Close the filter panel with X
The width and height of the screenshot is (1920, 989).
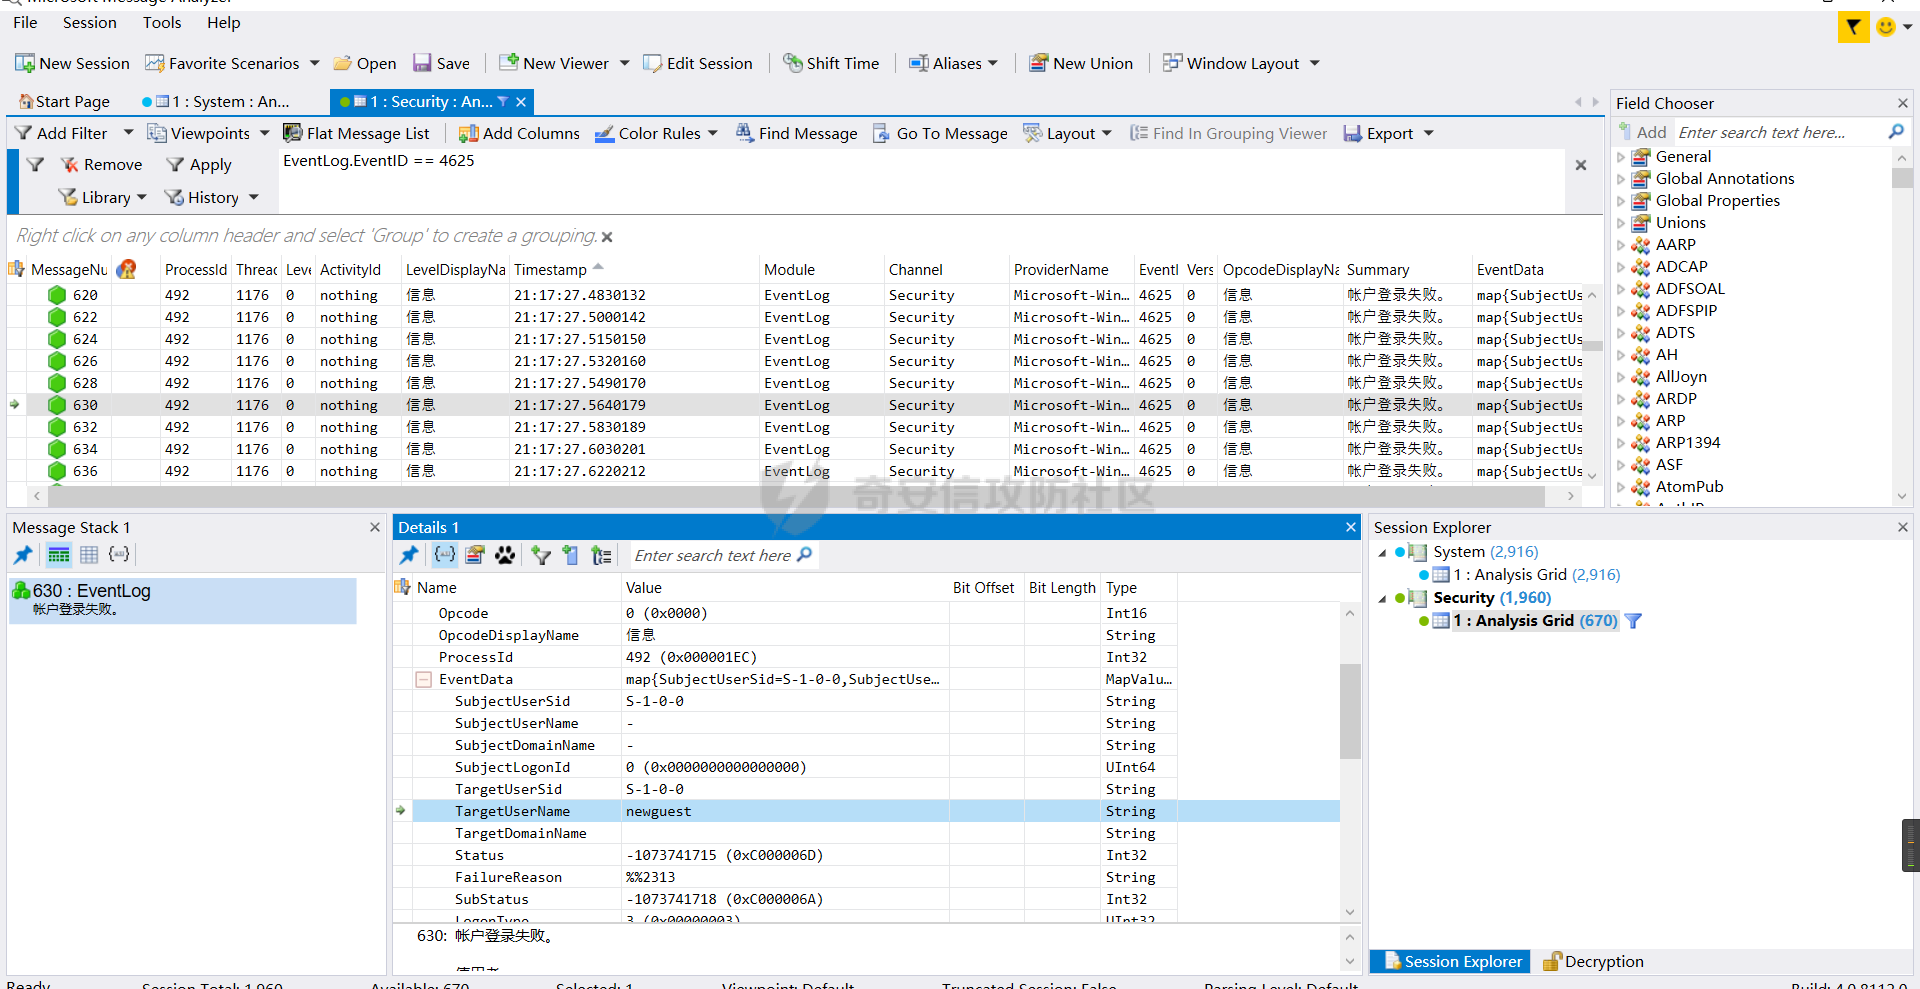click(1581, 165)
